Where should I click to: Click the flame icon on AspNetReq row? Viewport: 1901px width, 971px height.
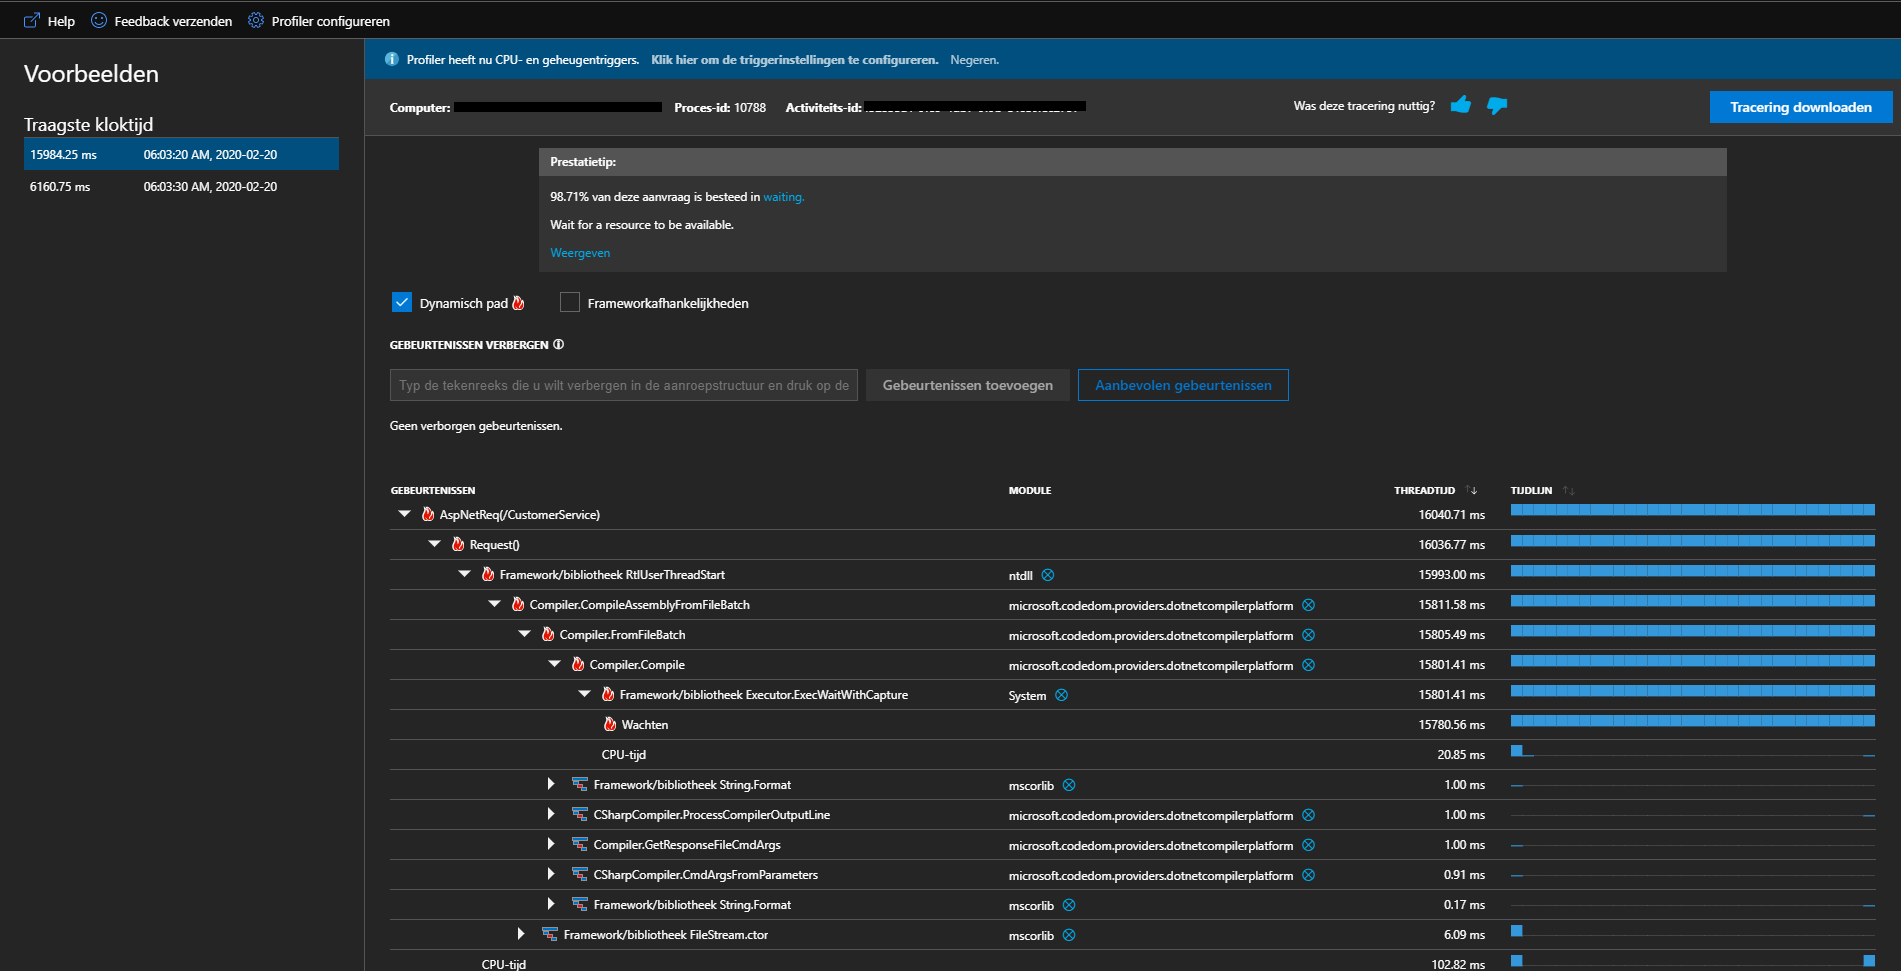[428, 514]
